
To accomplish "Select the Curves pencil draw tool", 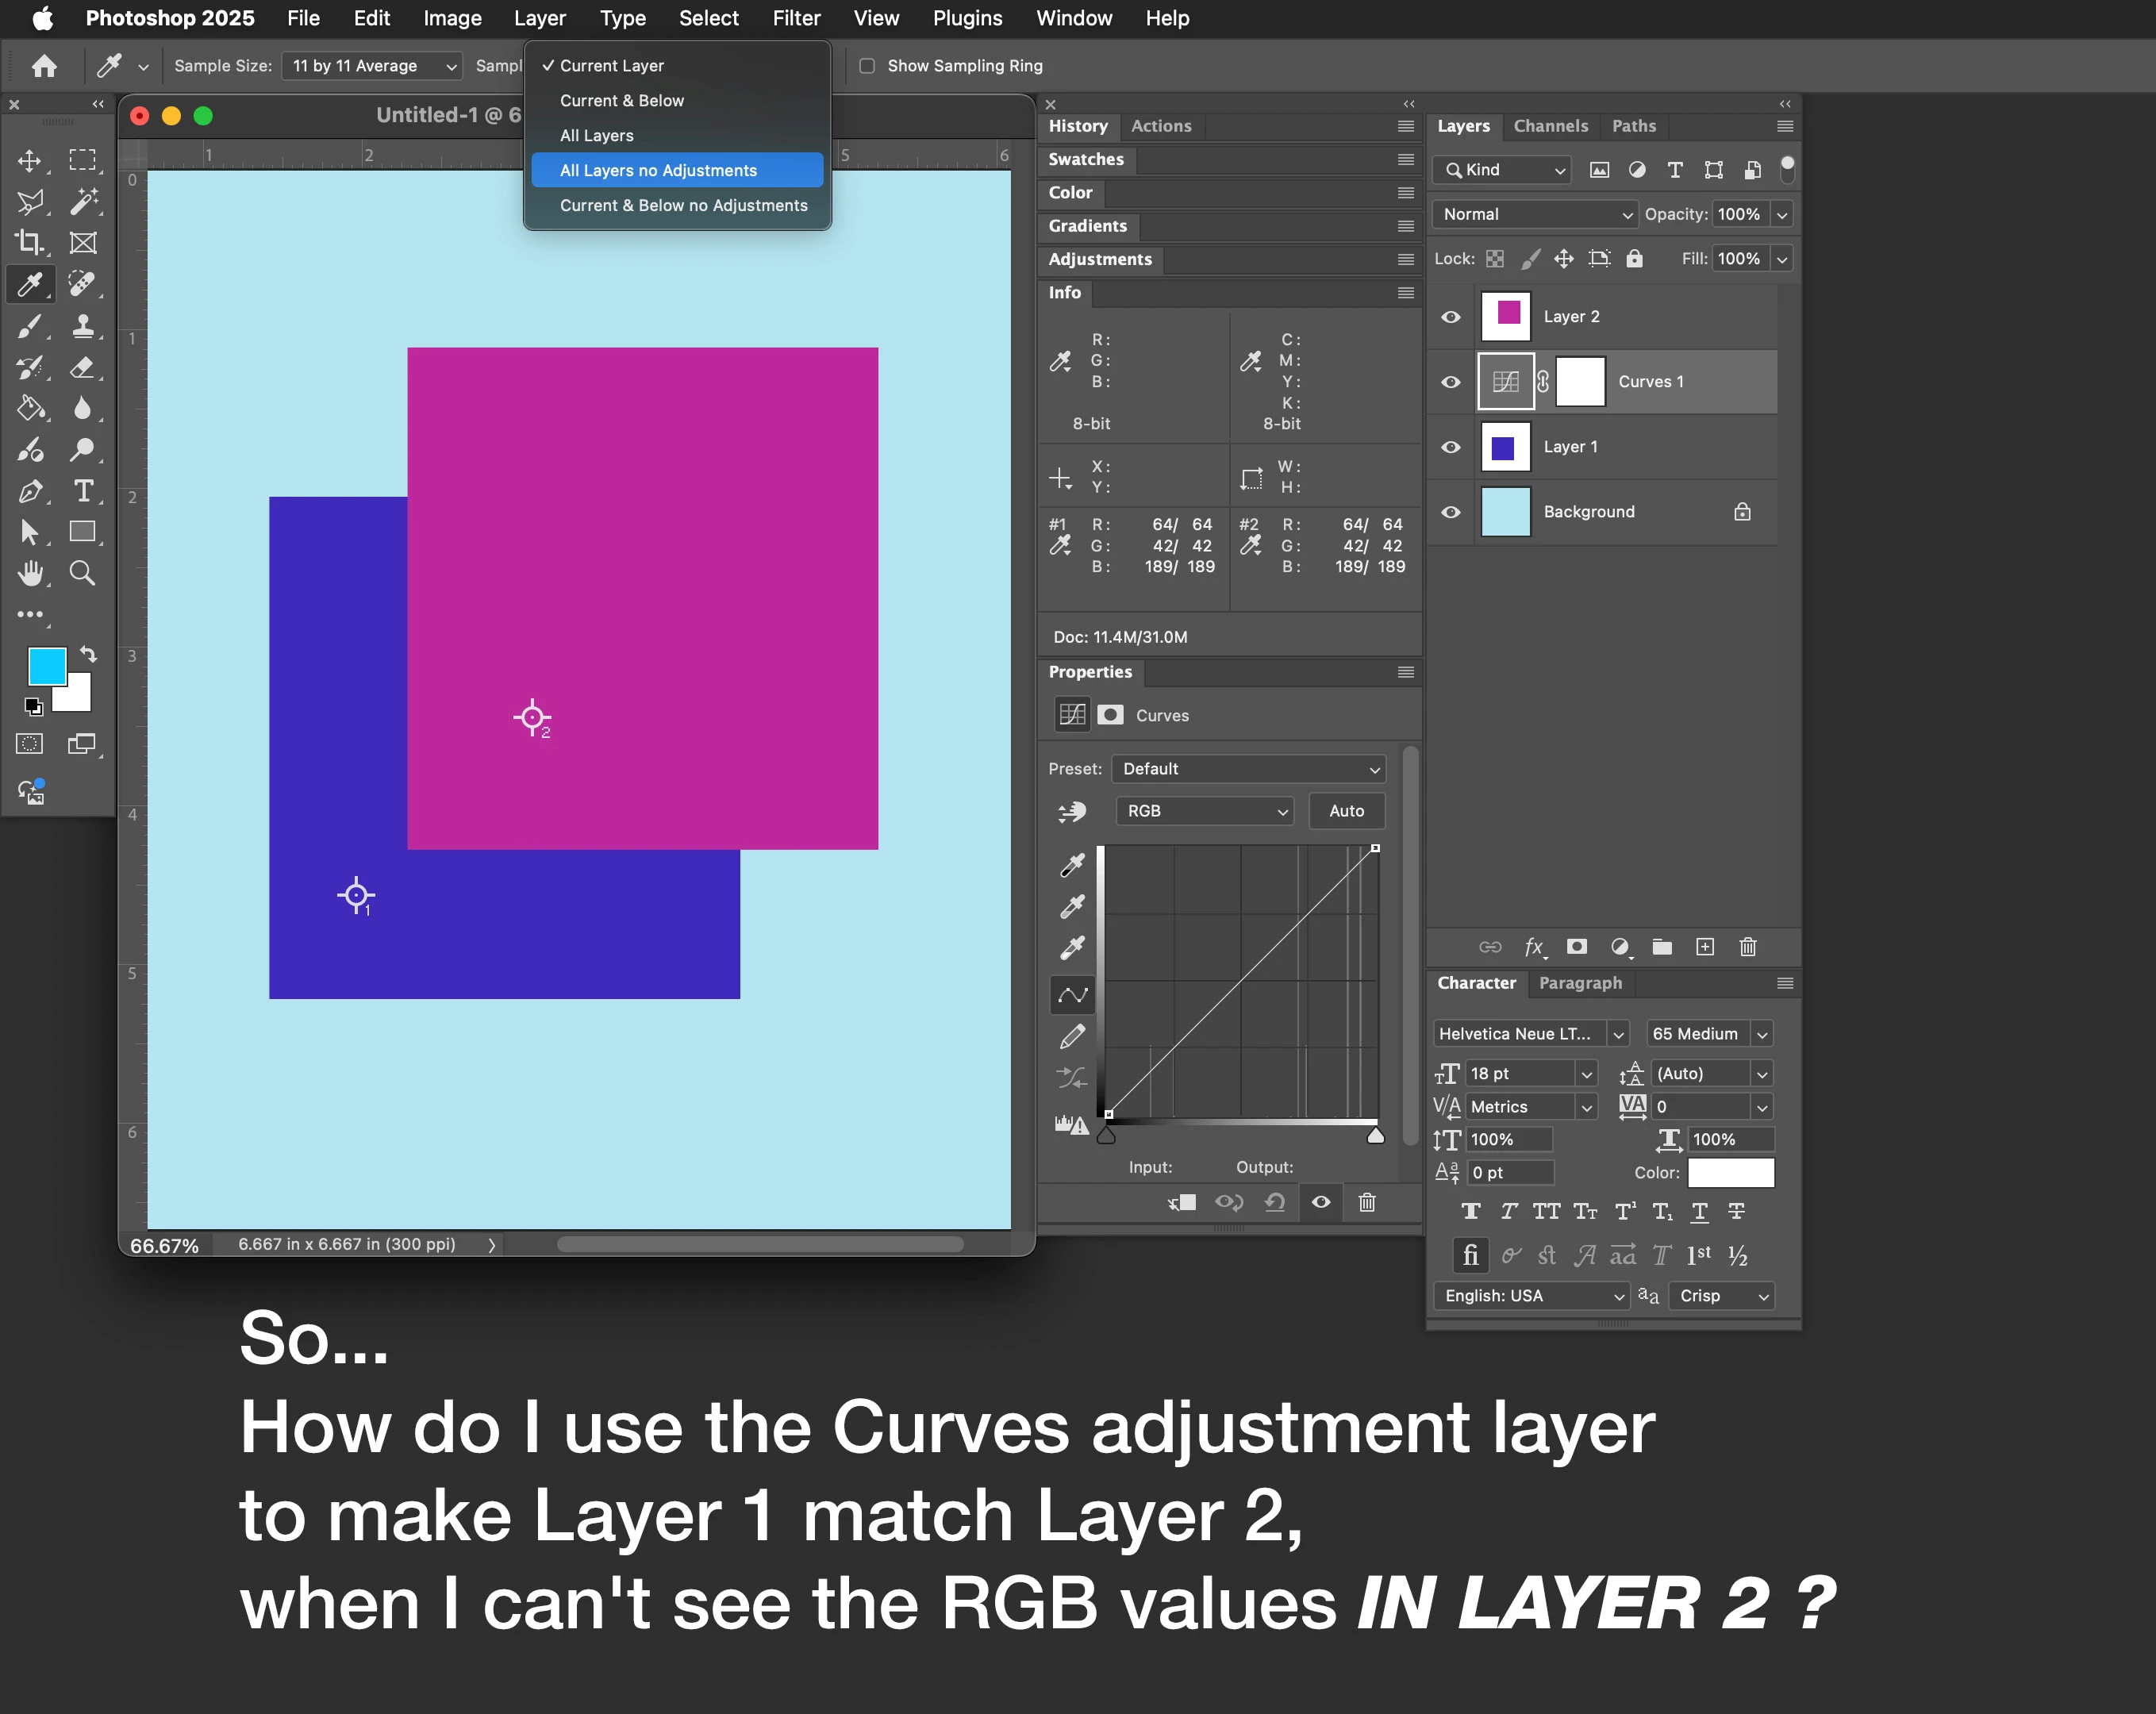I will (x=1072, y=1037).
